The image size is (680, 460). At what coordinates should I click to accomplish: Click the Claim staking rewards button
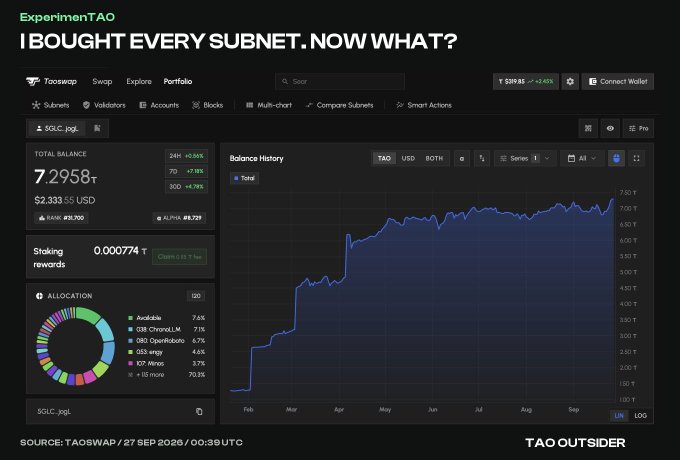coord(179,257)
